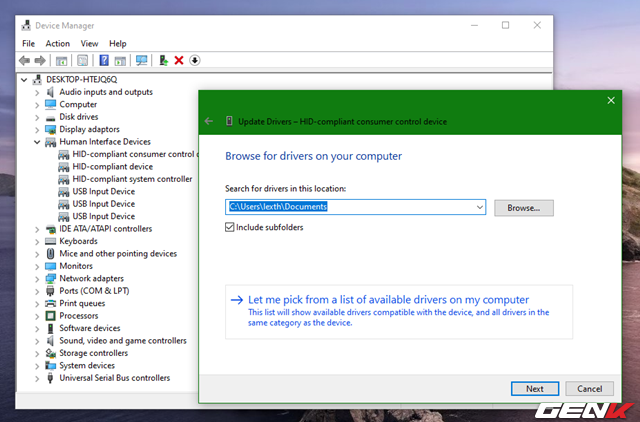Select the Software devices category
The image size is (640, 422).
click(x=90, y=328)
